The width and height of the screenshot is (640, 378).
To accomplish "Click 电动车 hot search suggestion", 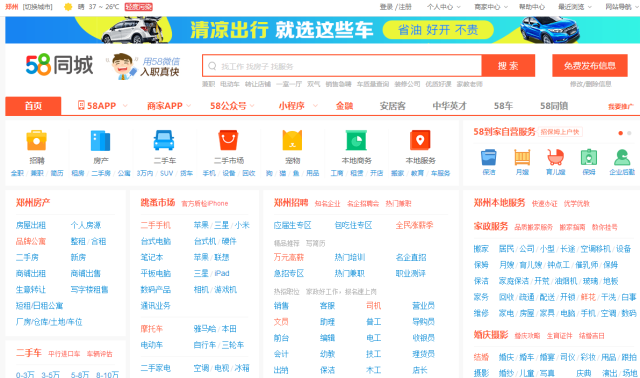I will click(229, 84).
